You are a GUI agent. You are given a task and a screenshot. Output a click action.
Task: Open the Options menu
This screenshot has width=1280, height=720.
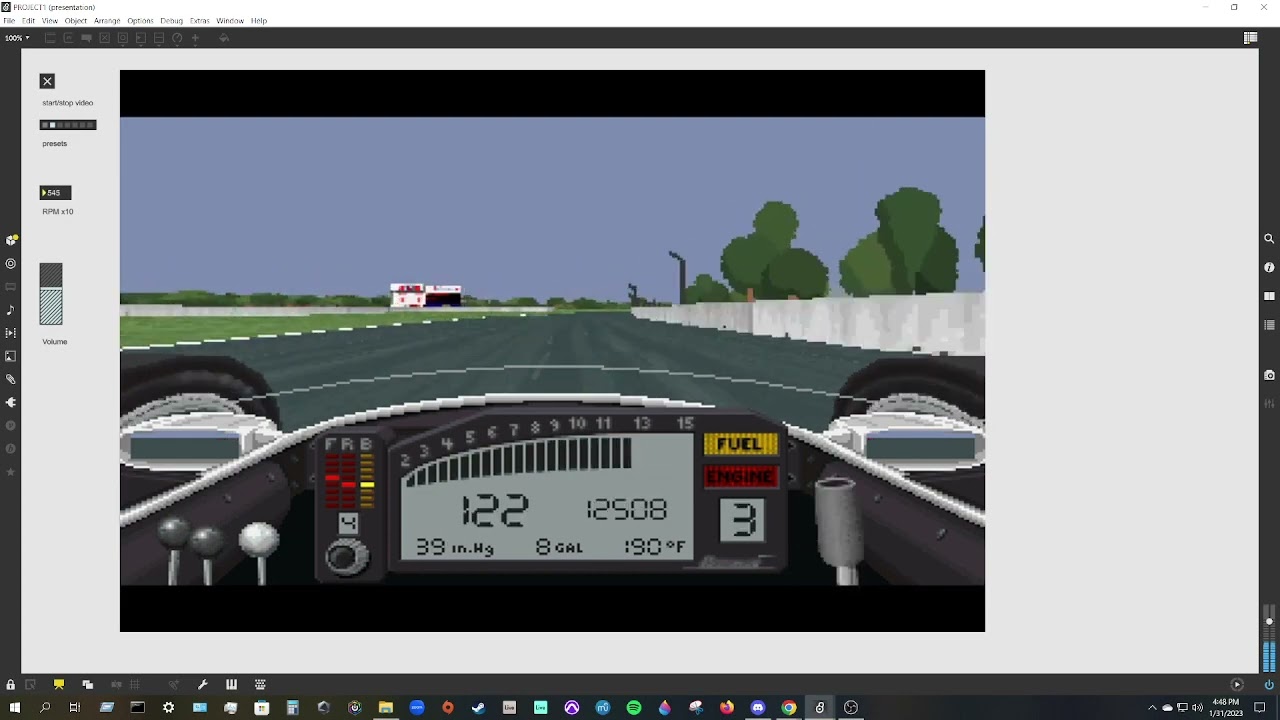tap(140, 21)
